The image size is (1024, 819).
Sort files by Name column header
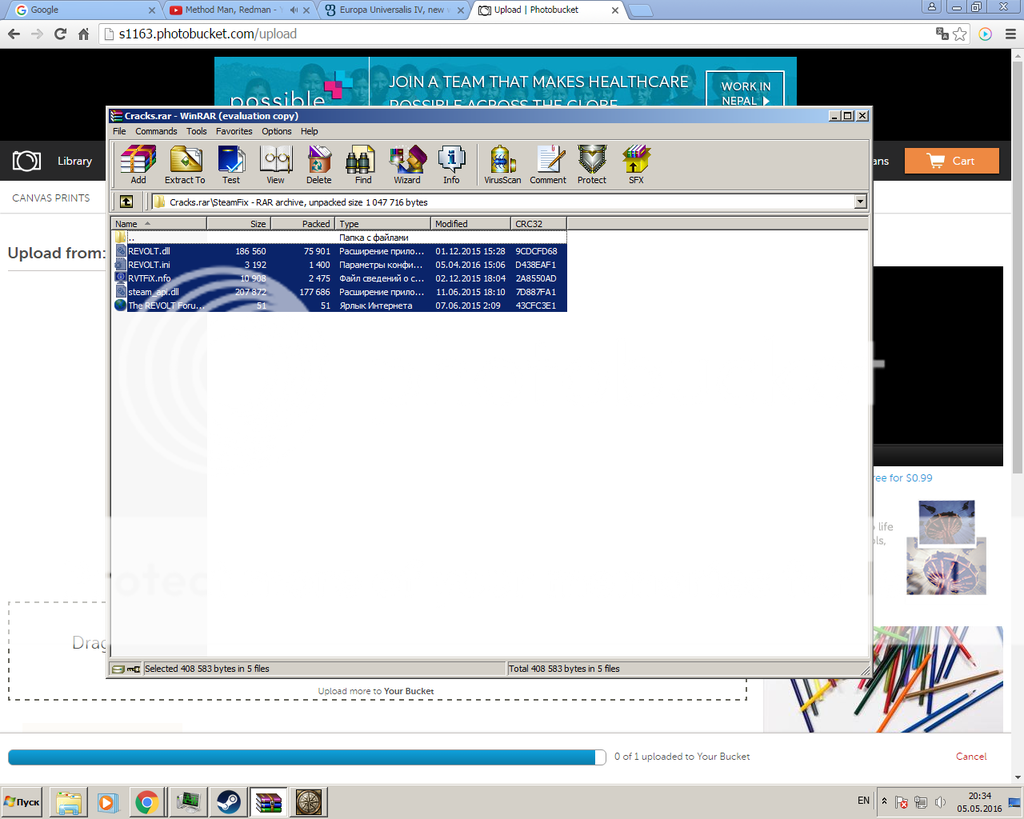[158, 224]
